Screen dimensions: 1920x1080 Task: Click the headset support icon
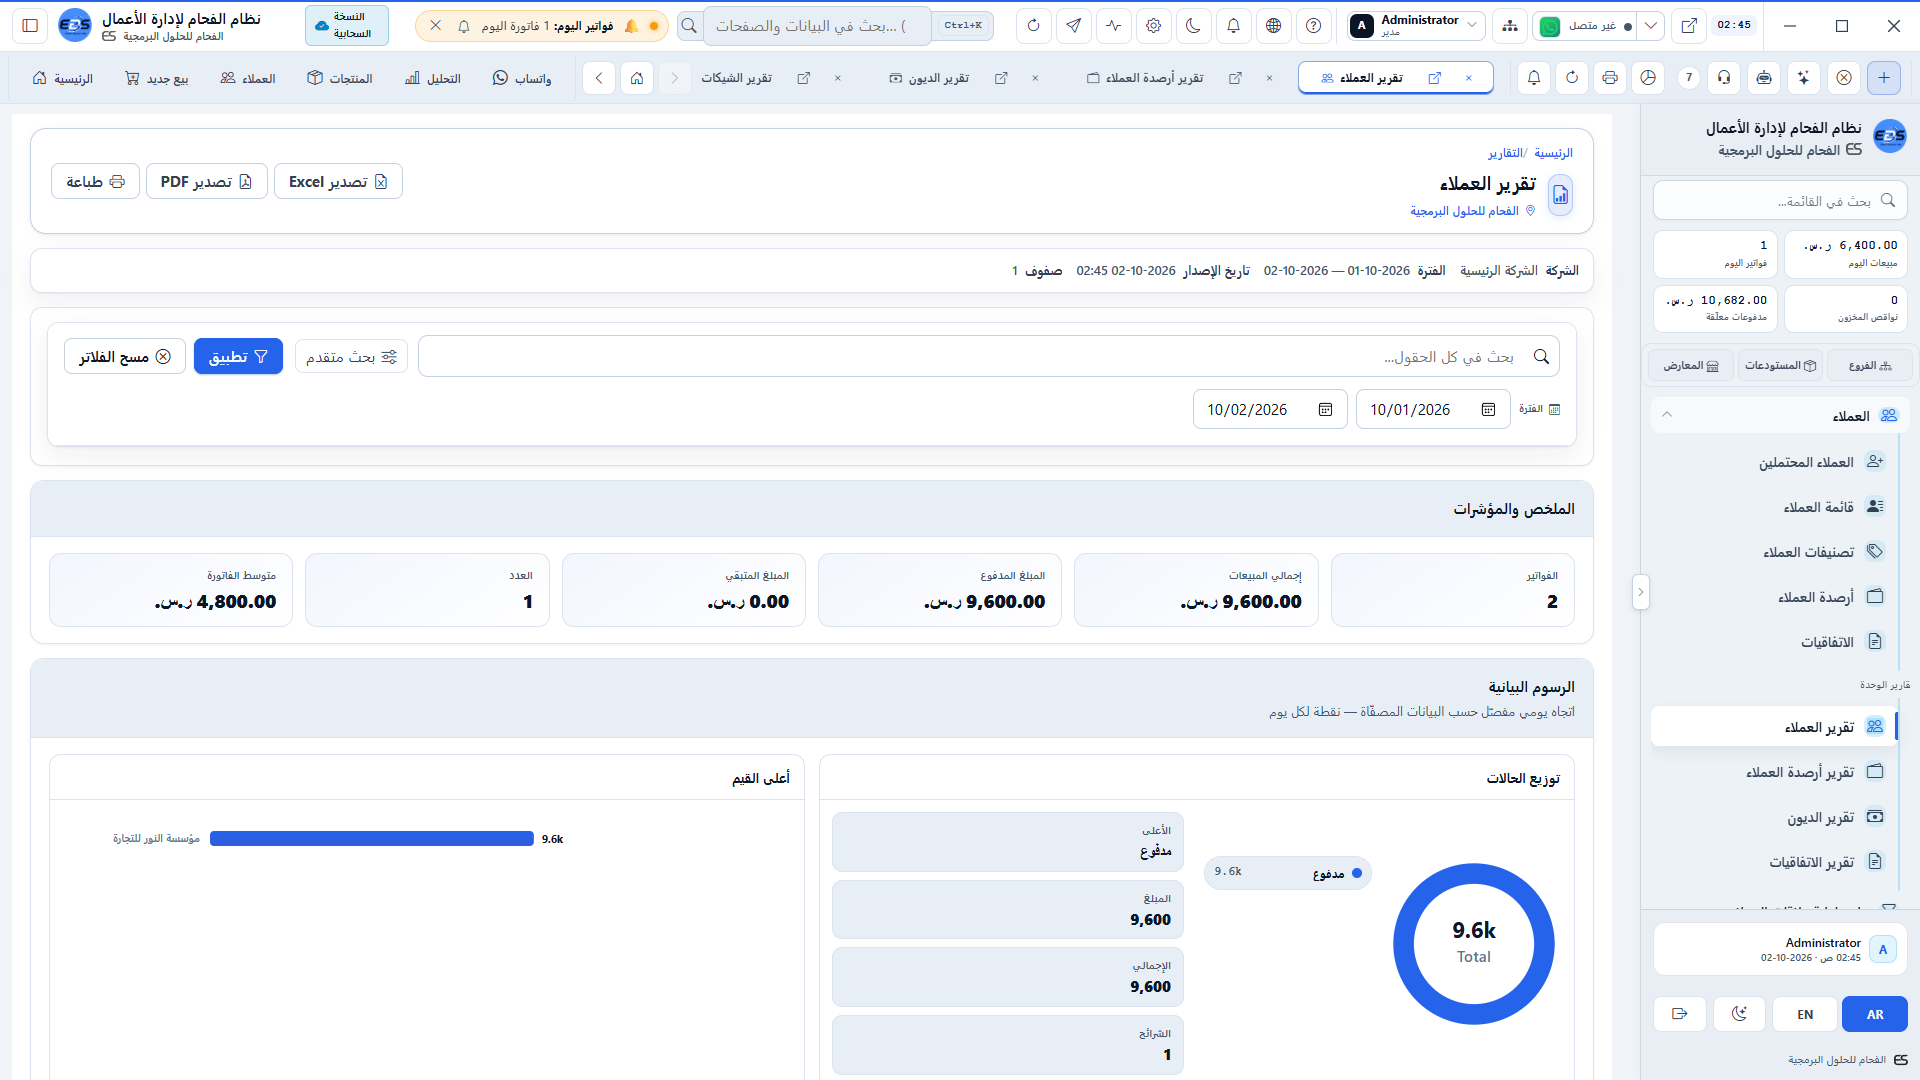point(1724,78)
